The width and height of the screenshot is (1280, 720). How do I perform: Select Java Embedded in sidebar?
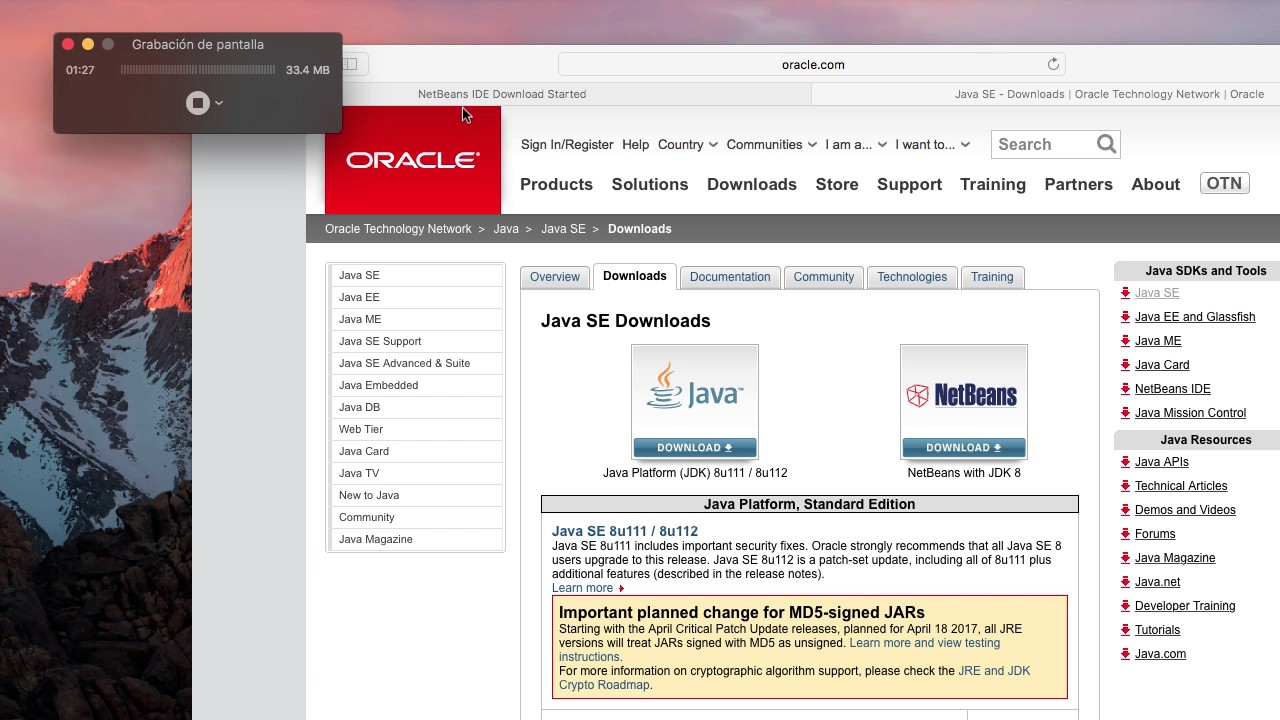click(x=415, y=385)
